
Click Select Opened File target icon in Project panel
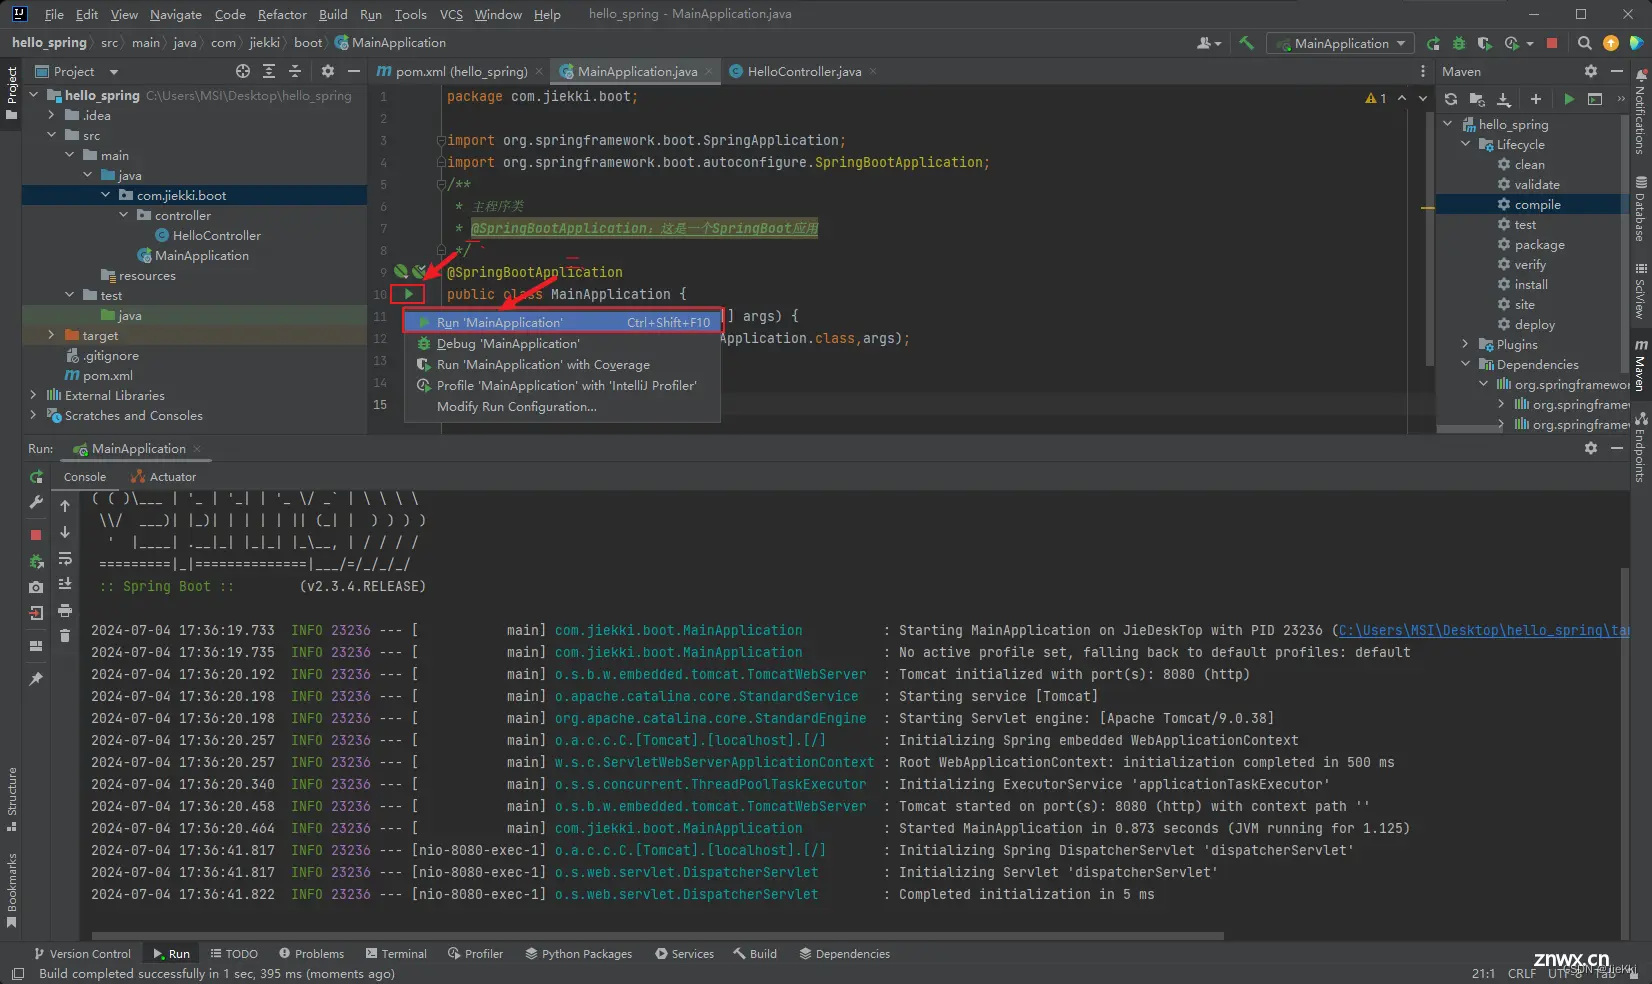(x=243, y=71)
